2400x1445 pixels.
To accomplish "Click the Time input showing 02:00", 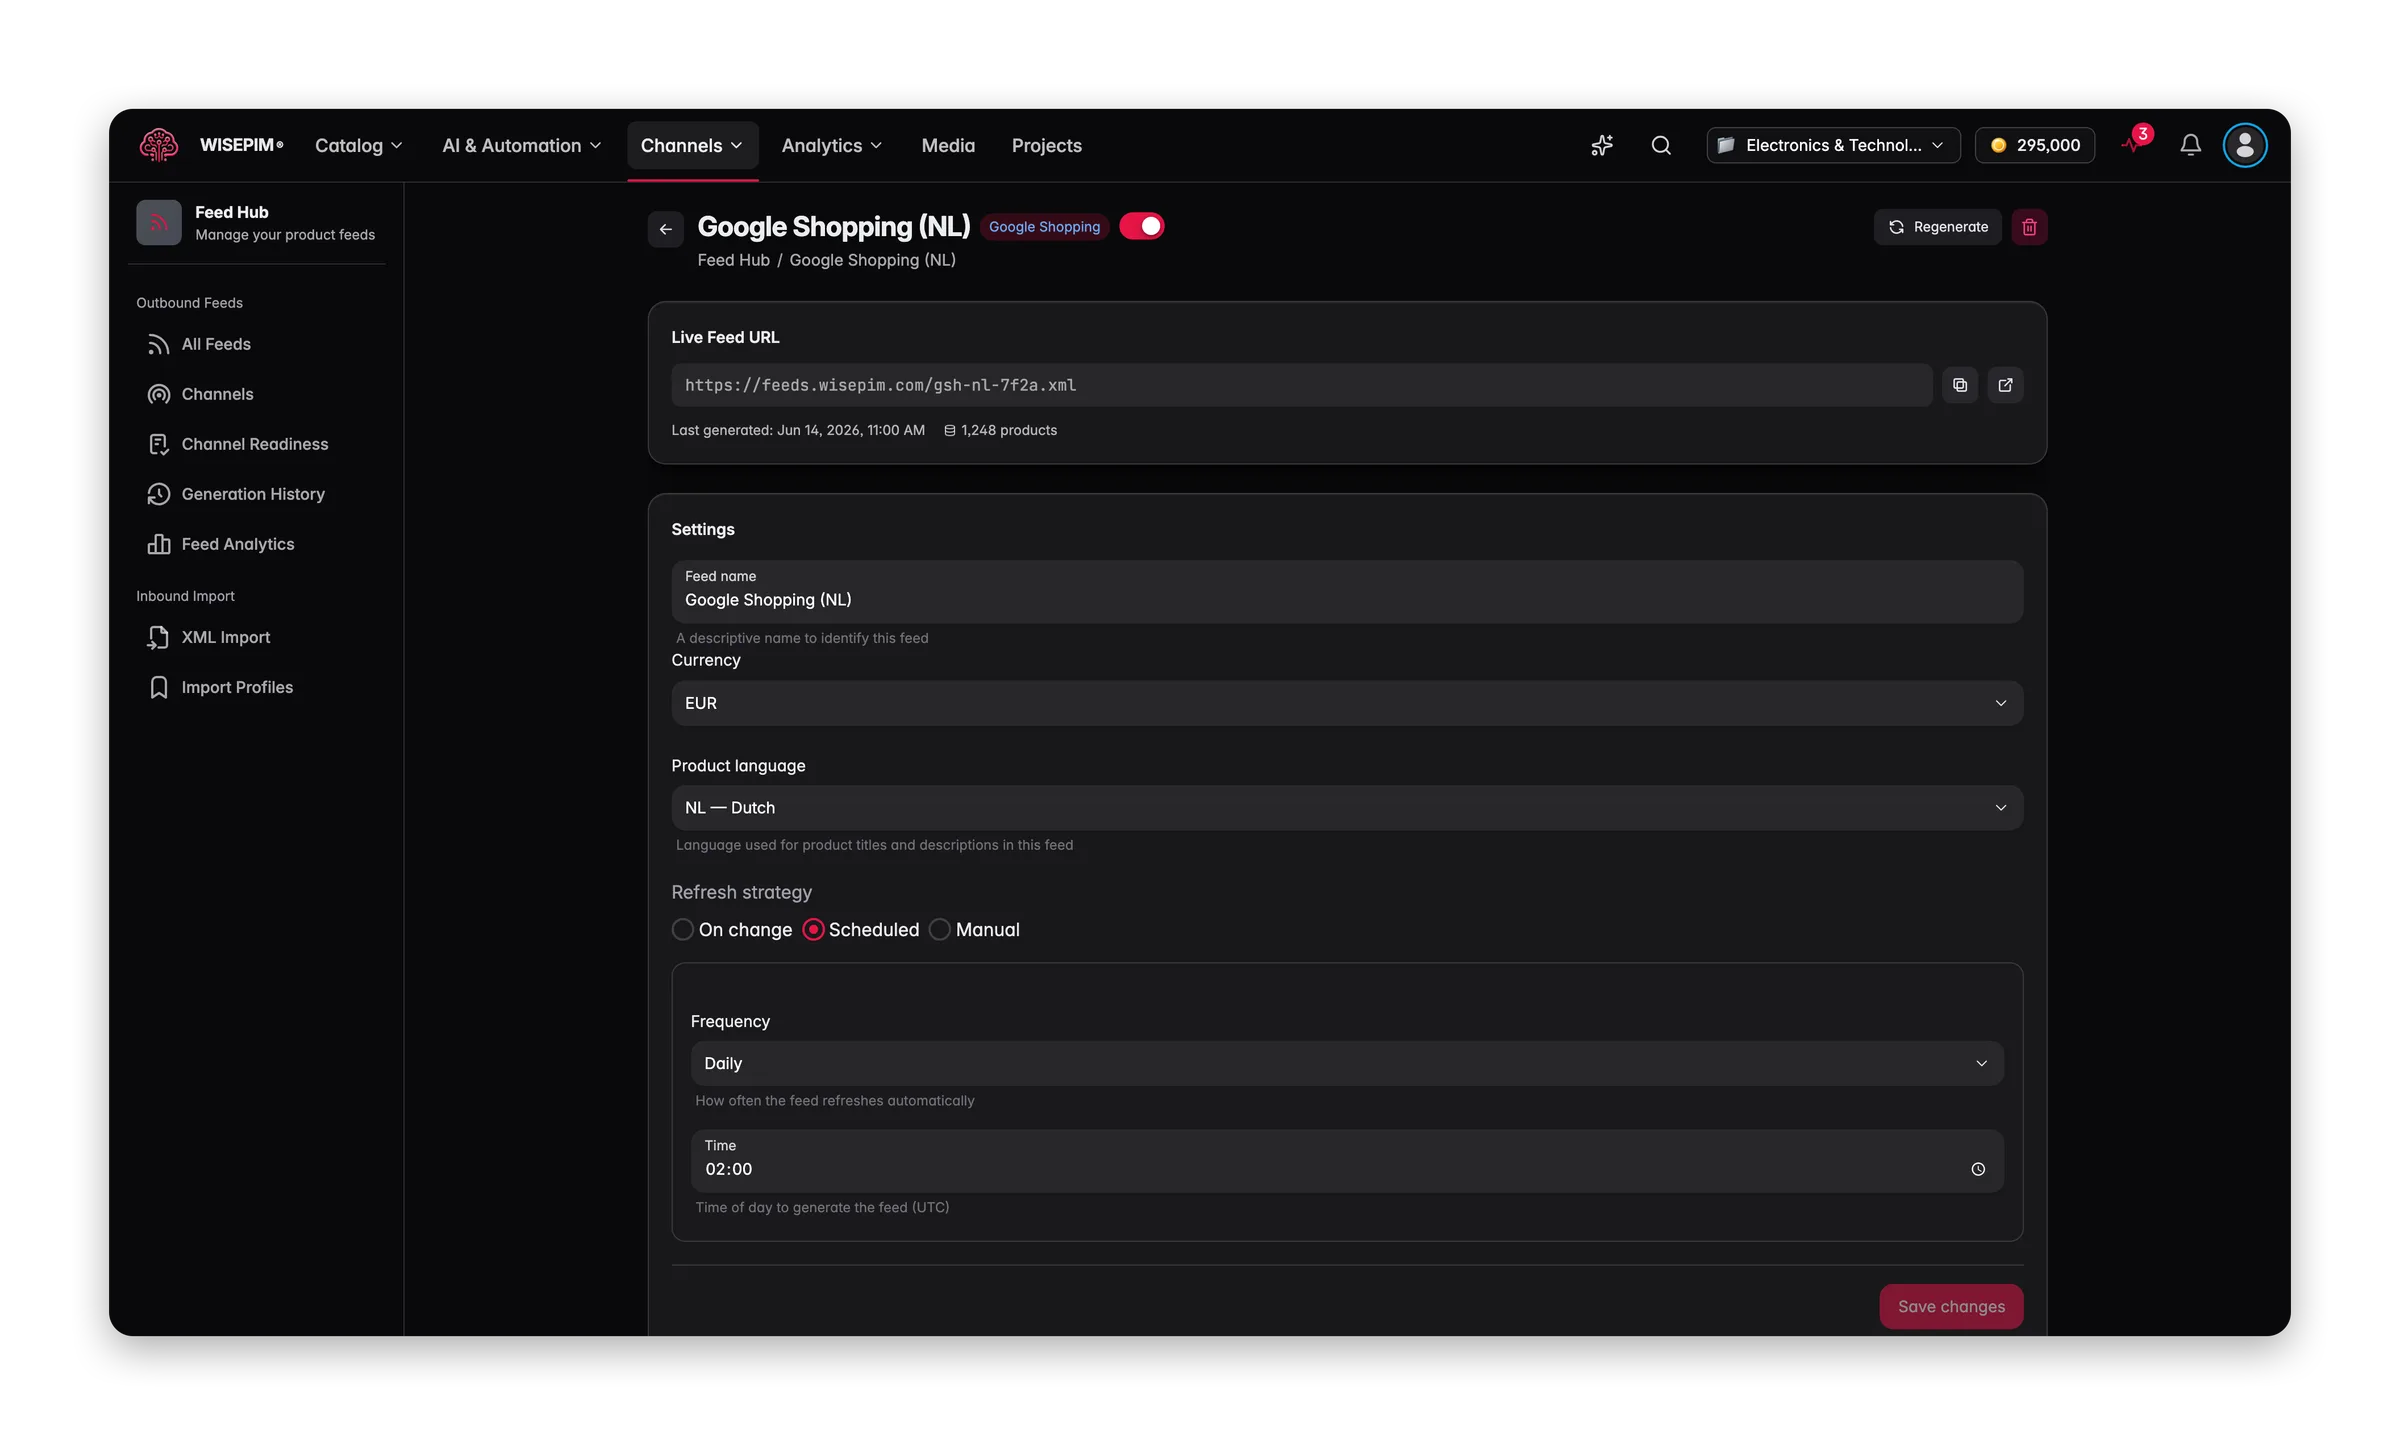I will tap(1347, 1161).
